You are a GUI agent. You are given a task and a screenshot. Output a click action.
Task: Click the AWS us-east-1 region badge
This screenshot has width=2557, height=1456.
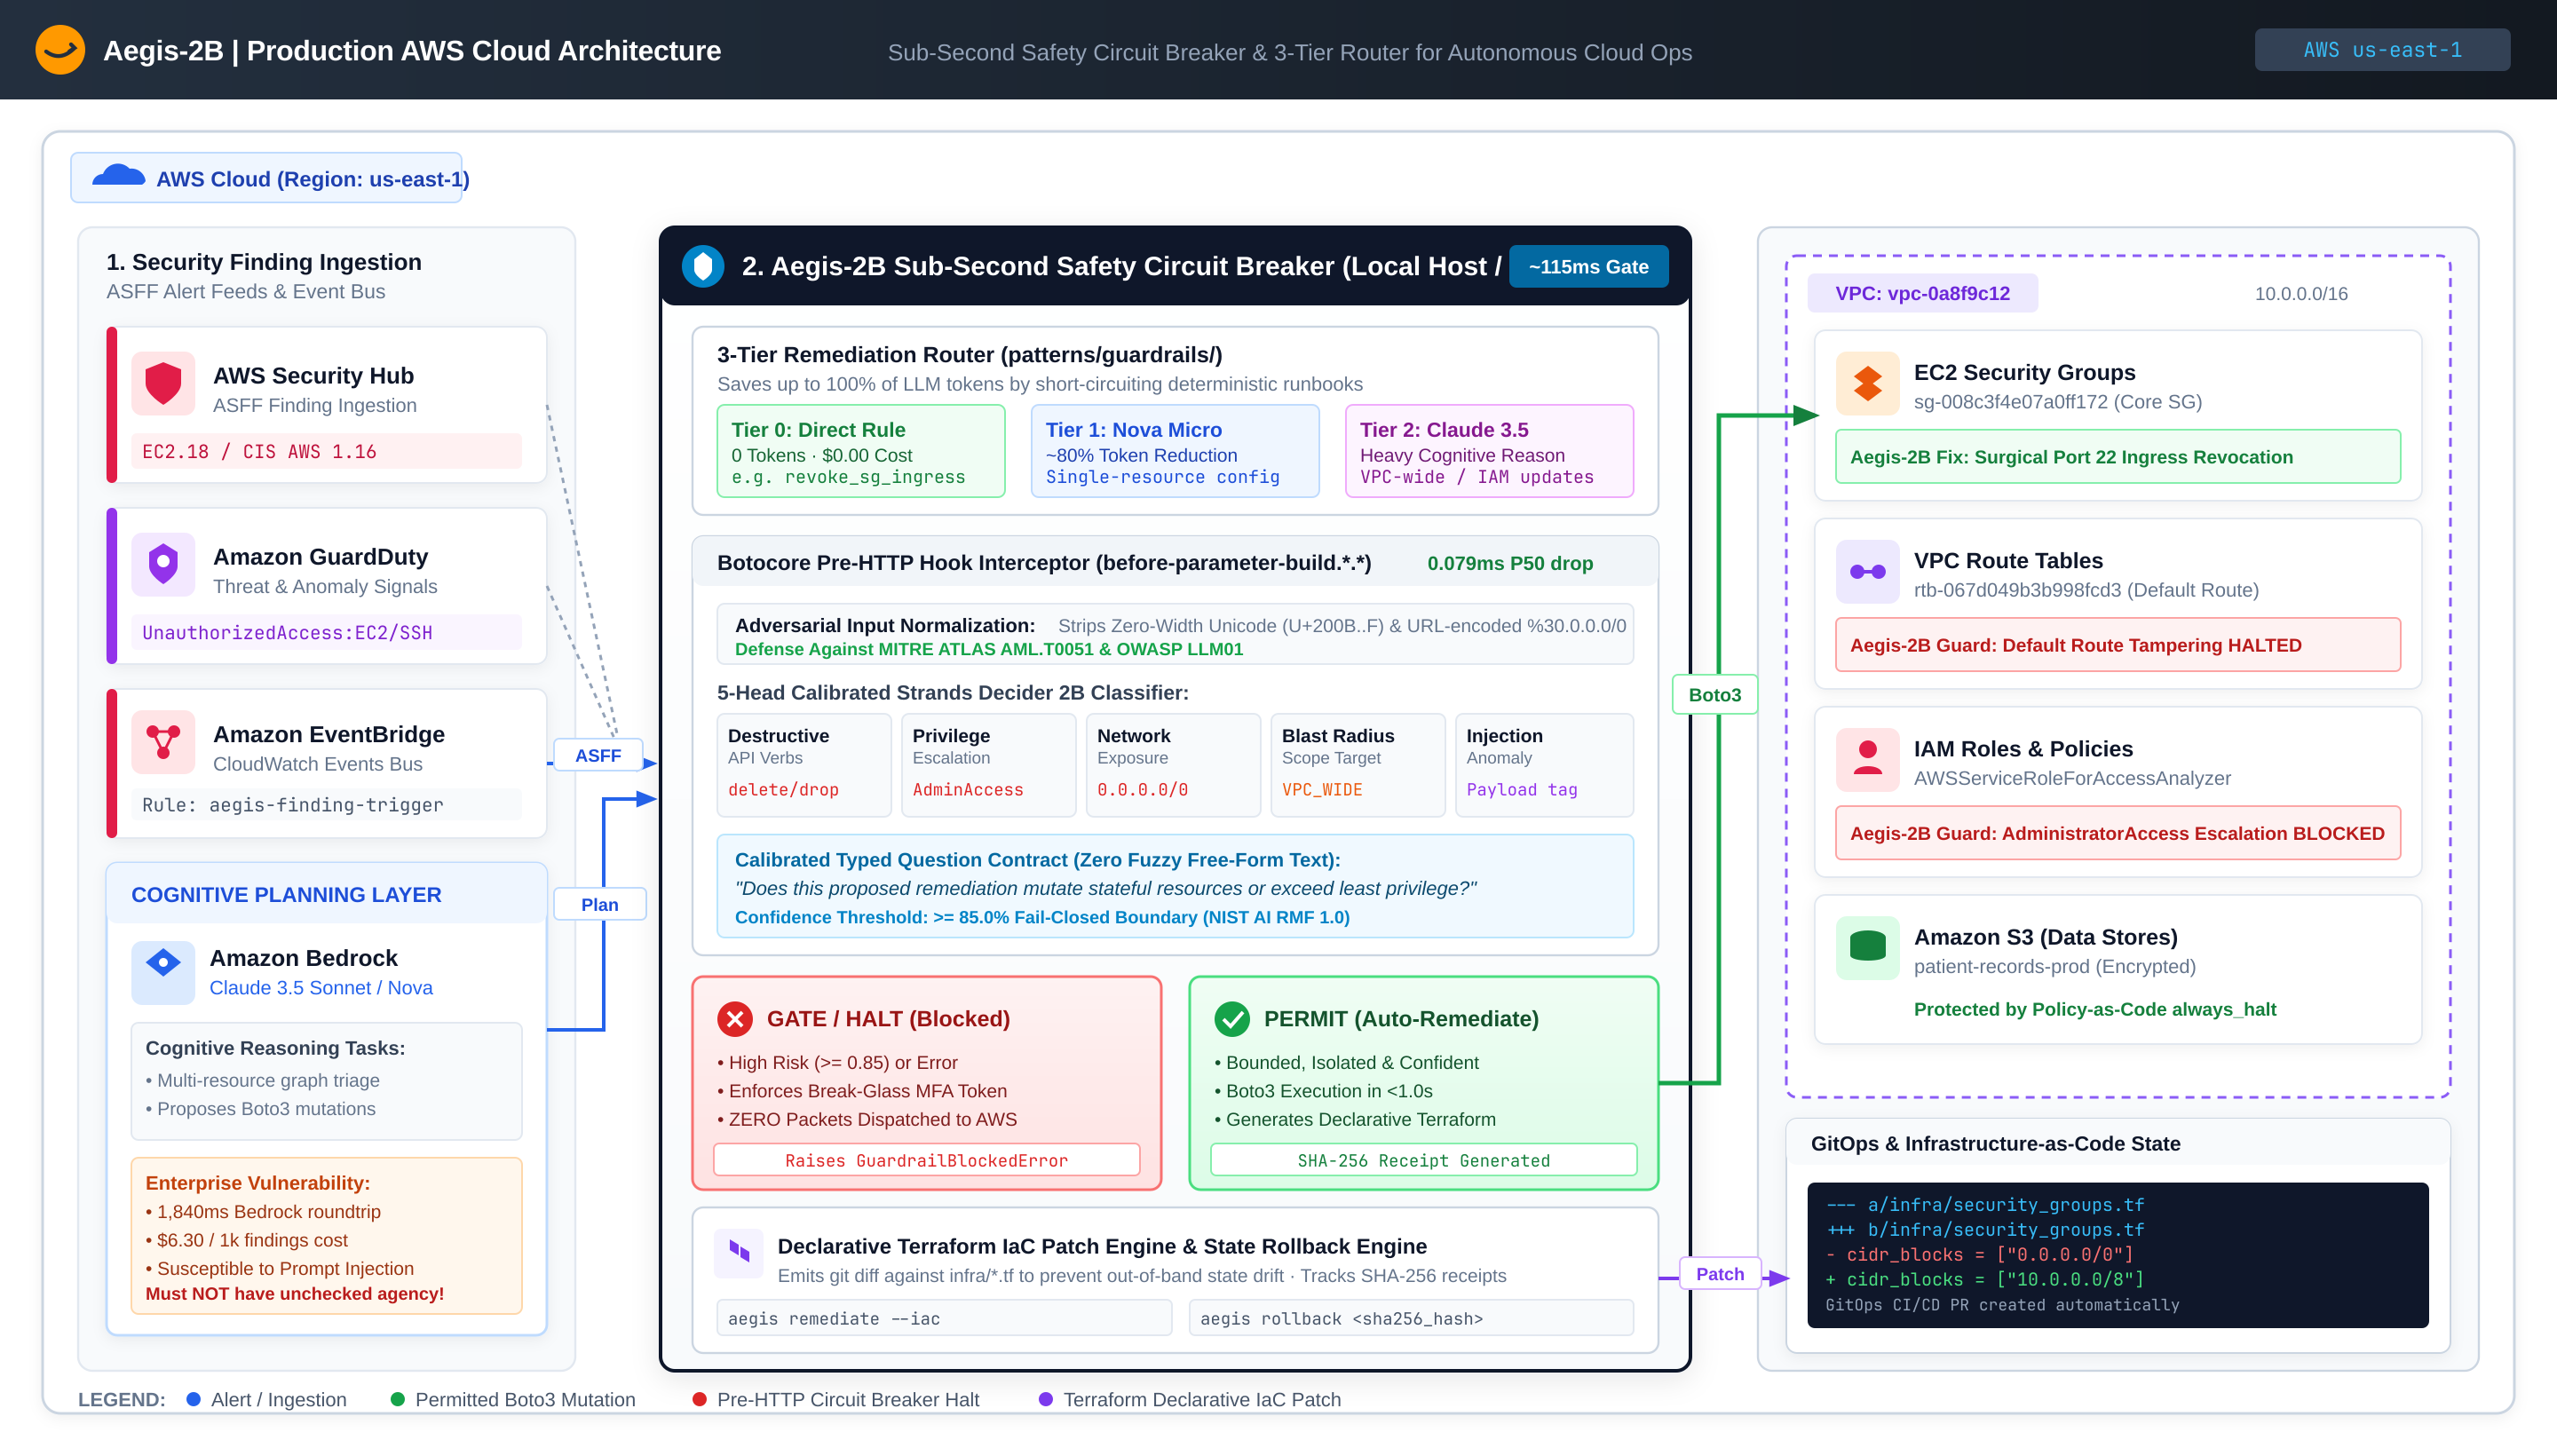2381,50
